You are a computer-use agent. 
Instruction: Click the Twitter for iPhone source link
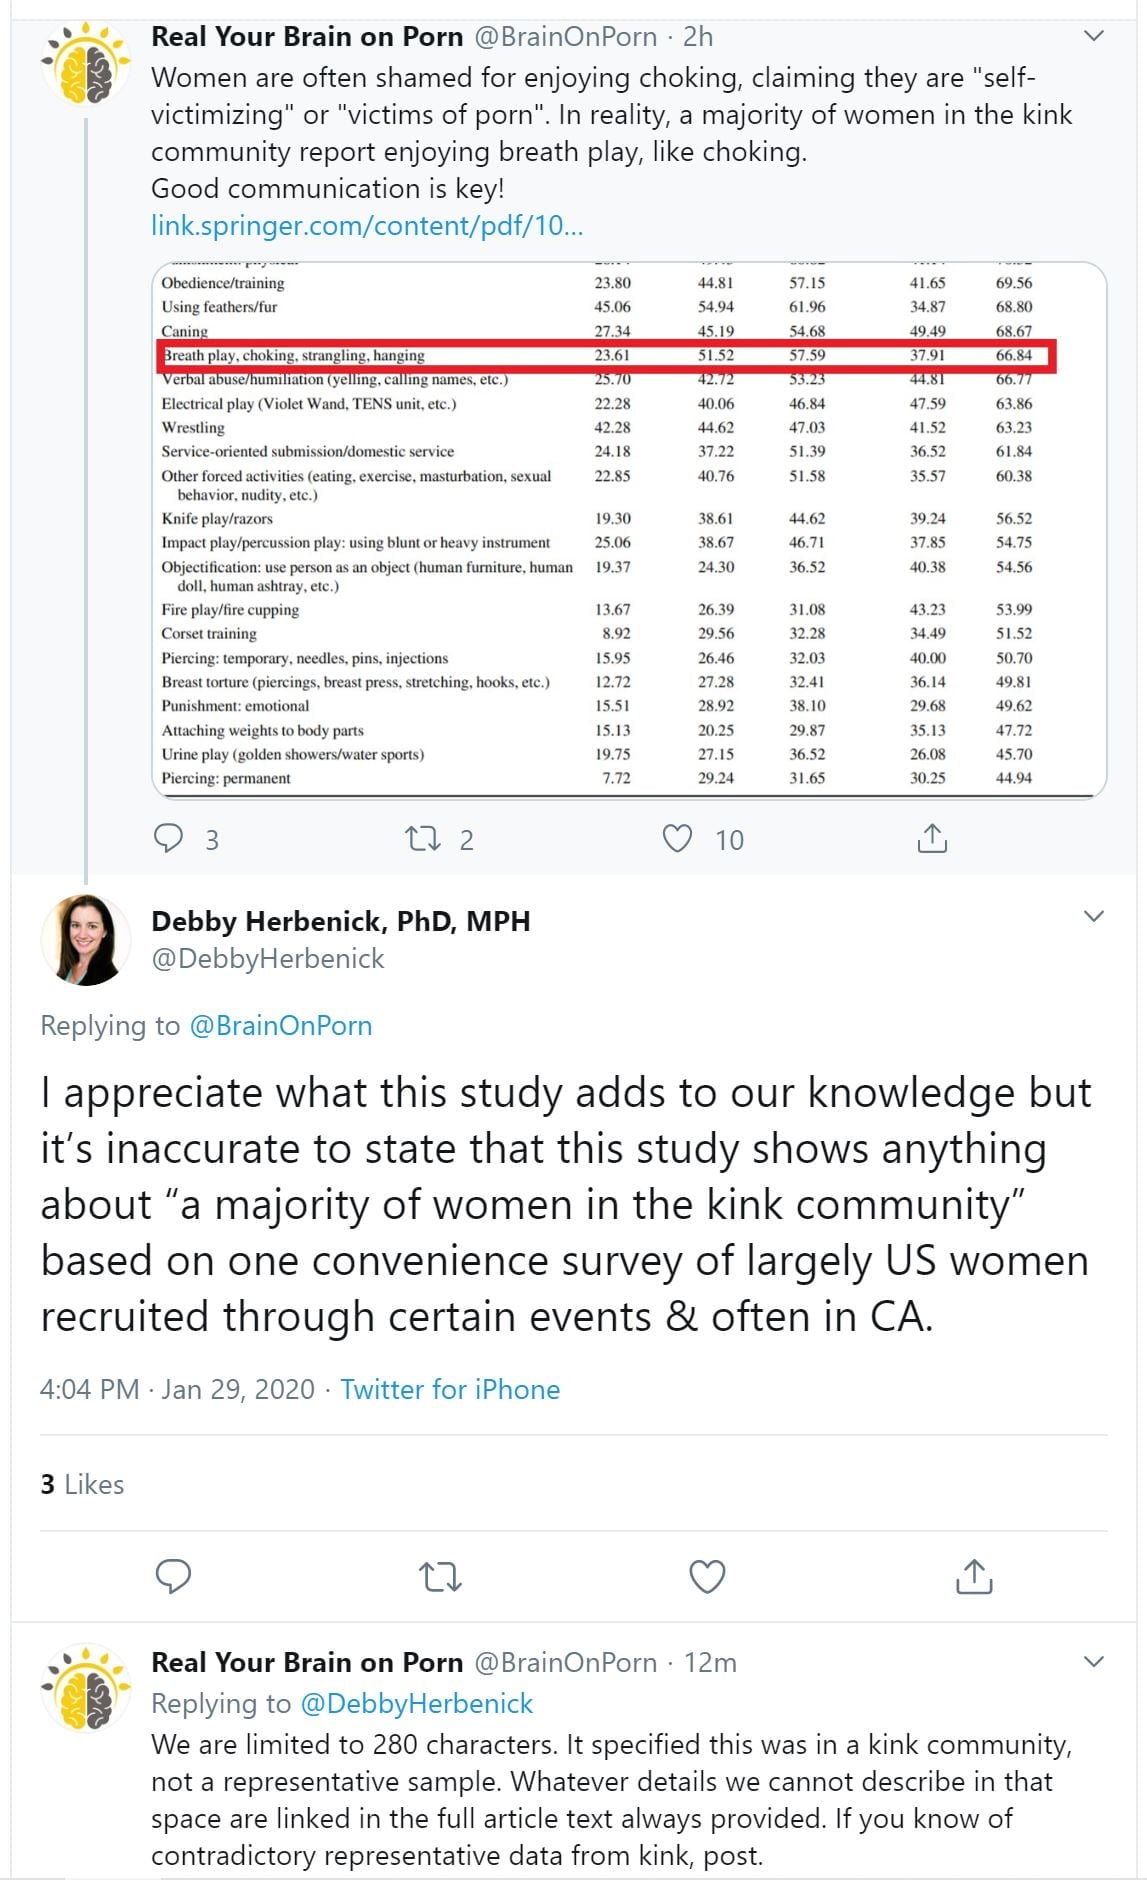coord(450,1389)
